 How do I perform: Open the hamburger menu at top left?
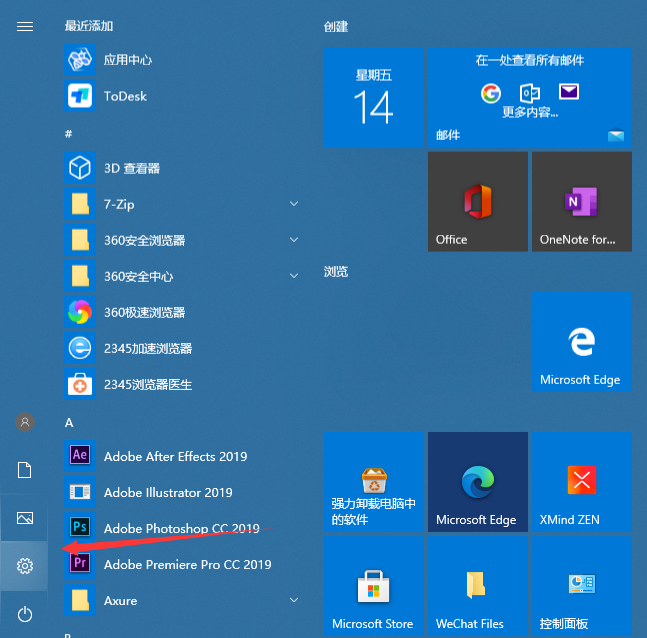point(25,27)
